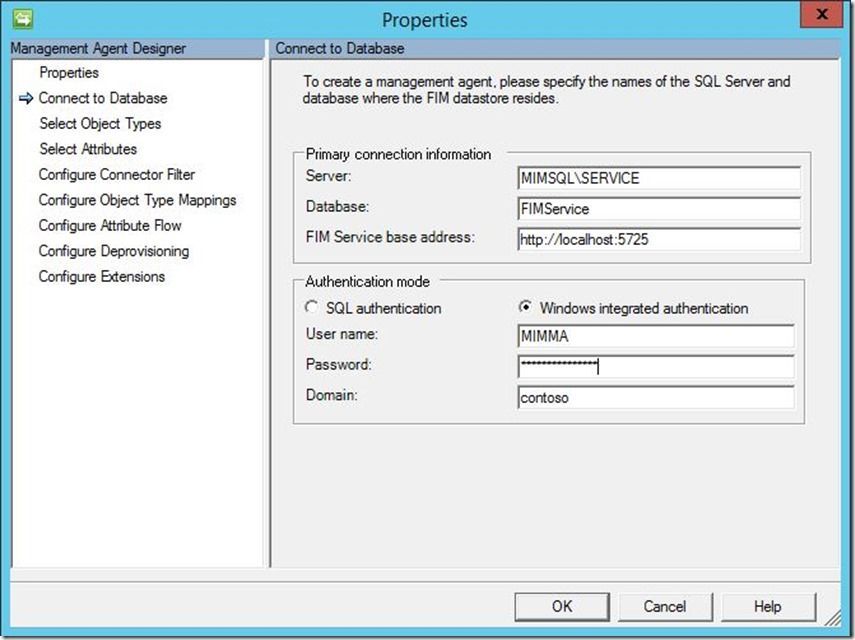The width and height of the screenshot is (855, 640).
Task: Click the 'Connect to Database' panel heading
Action: tap(340, 49)
